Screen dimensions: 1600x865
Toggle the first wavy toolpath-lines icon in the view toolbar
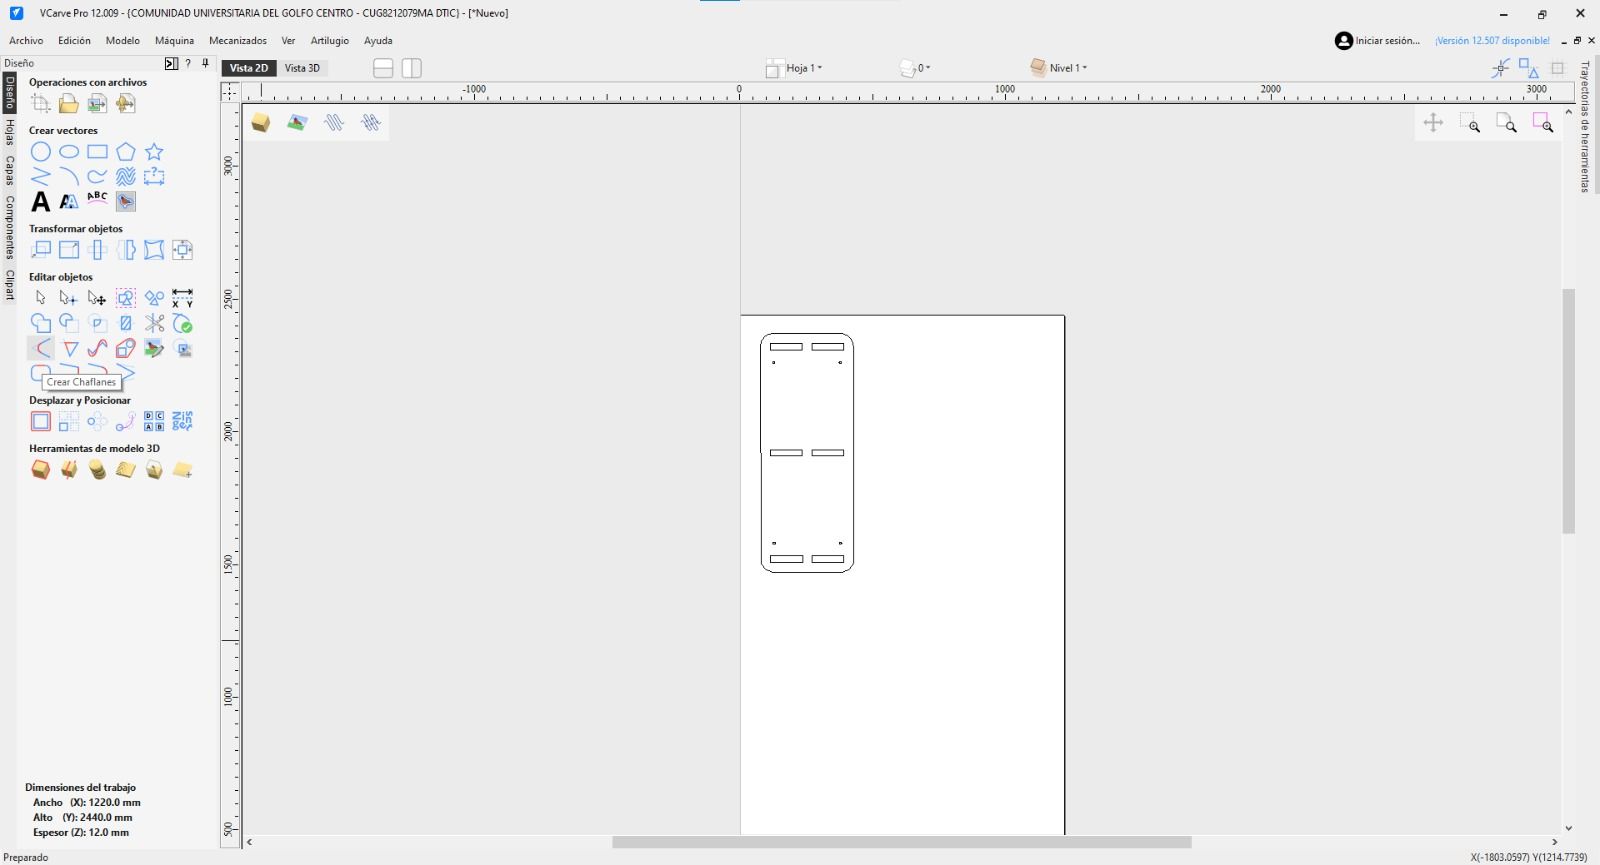tap(334, 123)
